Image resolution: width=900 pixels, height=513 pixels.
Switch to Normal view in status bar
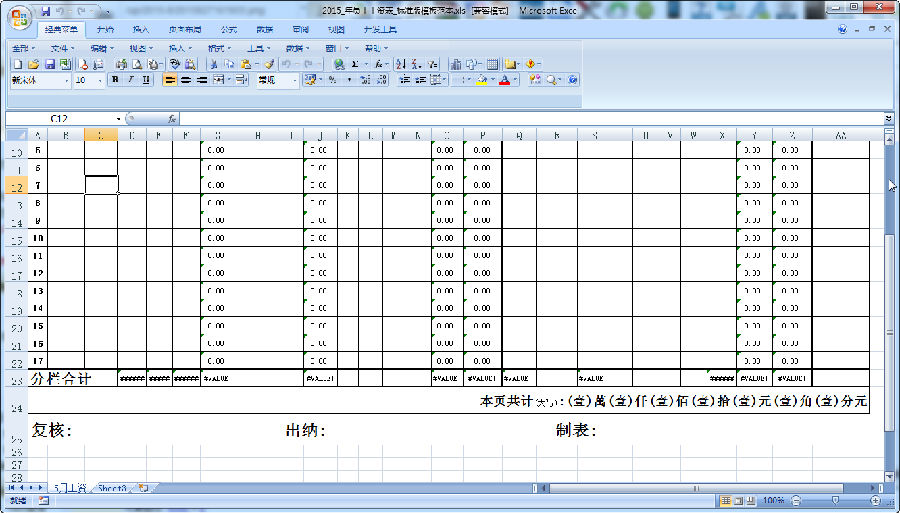[726, 501]
